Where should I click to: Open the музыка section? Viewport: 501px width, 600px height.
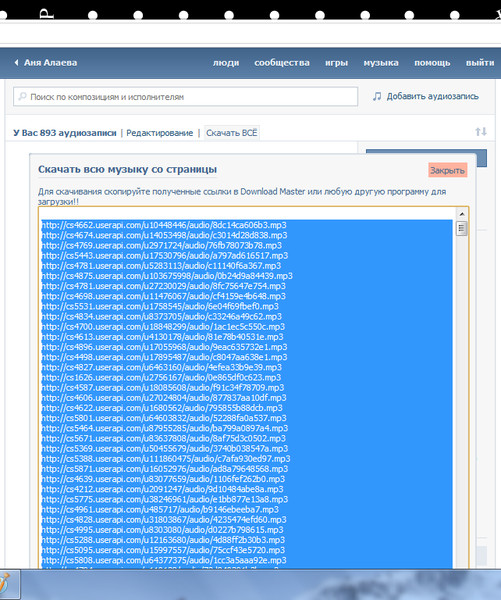point(381,63)
